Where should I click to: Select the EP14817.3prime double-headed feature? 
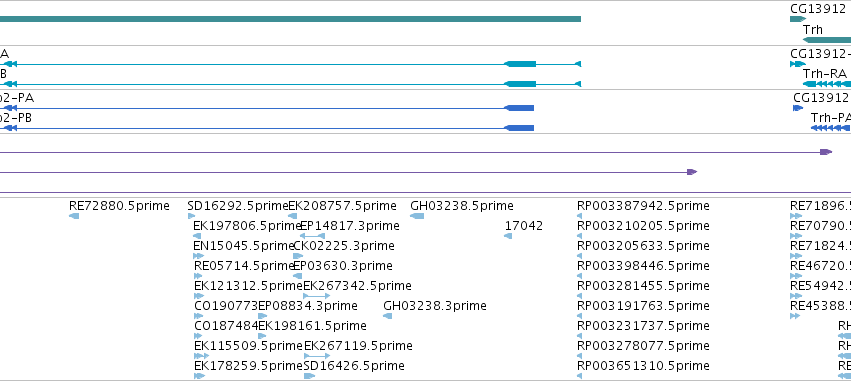tap(313, 236)
